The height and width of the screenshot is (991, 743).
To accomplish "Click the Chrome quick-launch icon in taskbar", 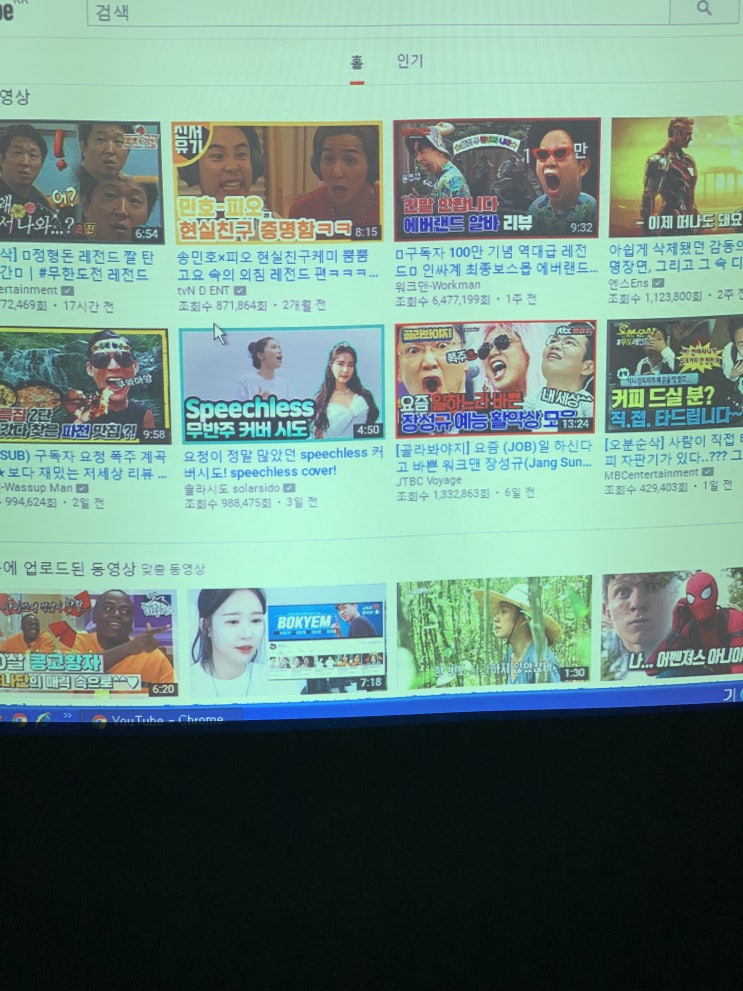I will click(20, 718).
